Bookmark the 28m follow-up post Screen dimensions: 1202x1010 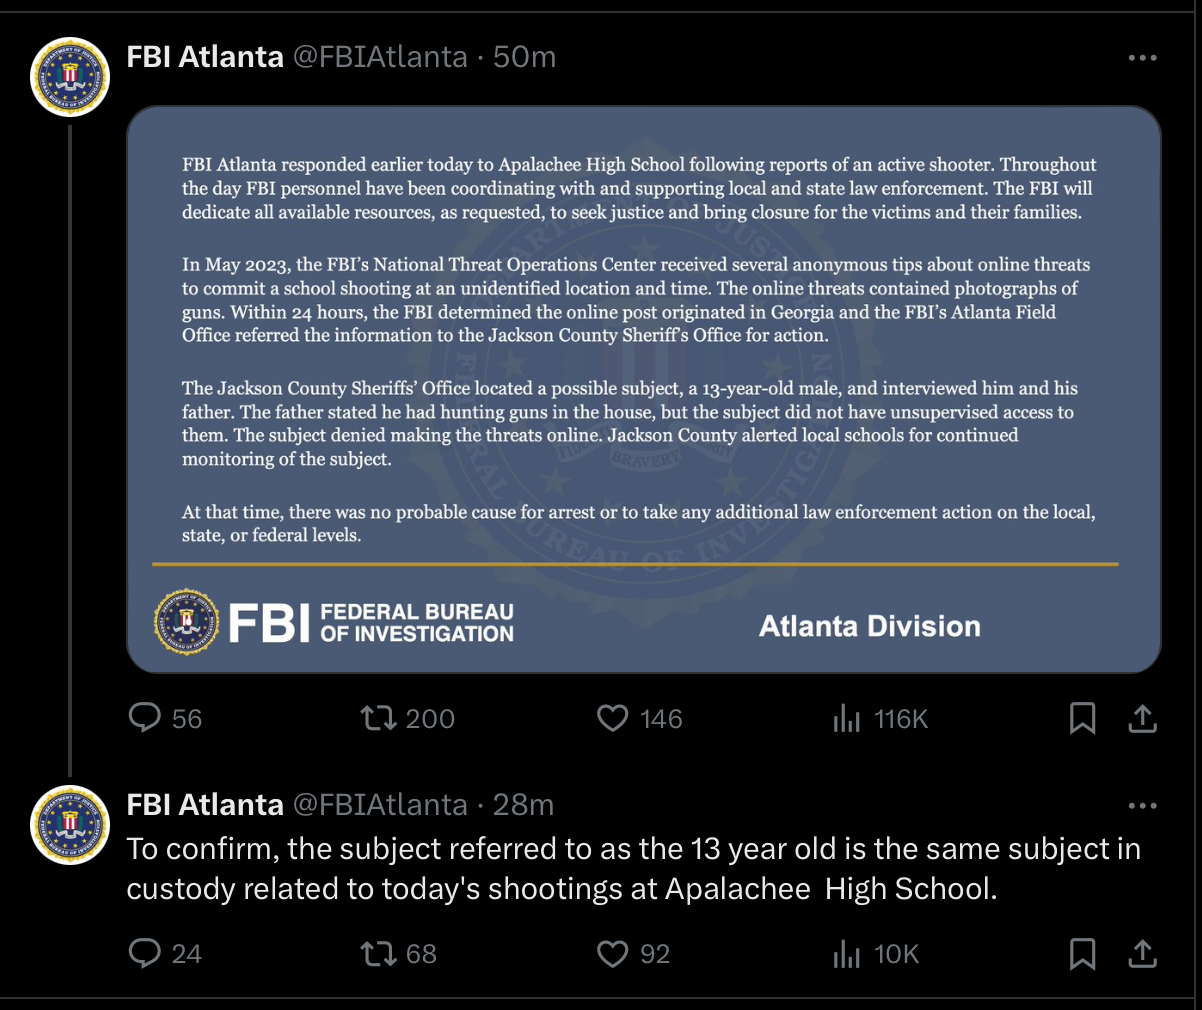[1082, 954]
